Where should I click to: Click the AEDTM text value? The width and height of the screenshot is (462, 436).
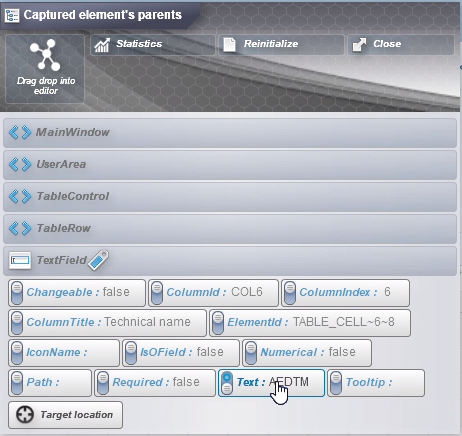(289, 382)
